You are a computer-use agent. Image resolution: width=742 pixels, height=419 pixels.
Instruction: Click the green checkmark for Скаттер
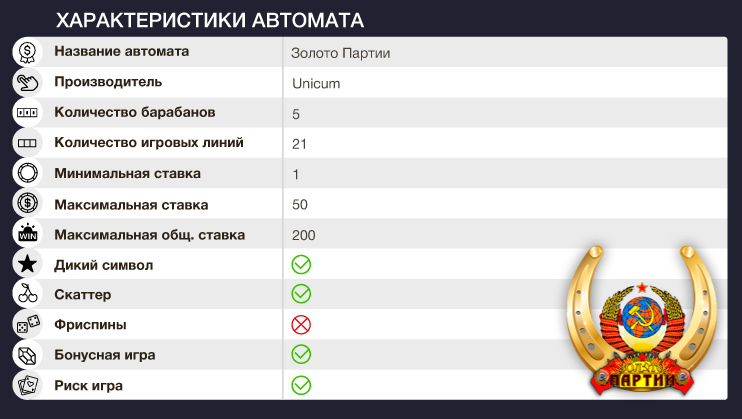pos(301,294)
